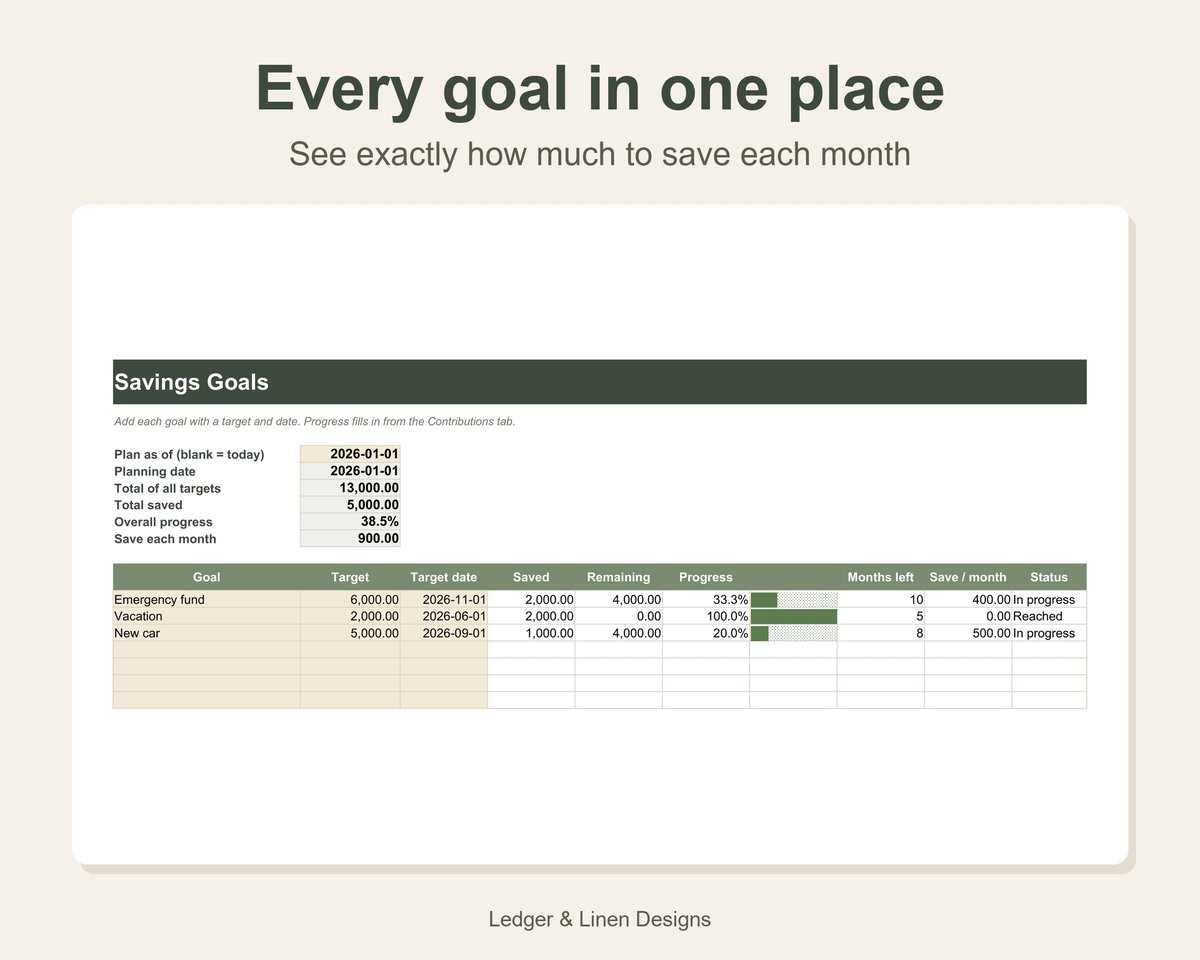Click months left value 10
Viewport: 1200px width, 960px height.
click(x=880, y=600)
